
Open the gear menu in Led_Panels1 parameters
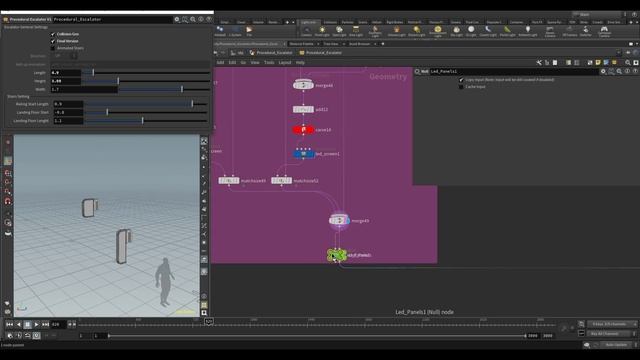tap(603, 71)
